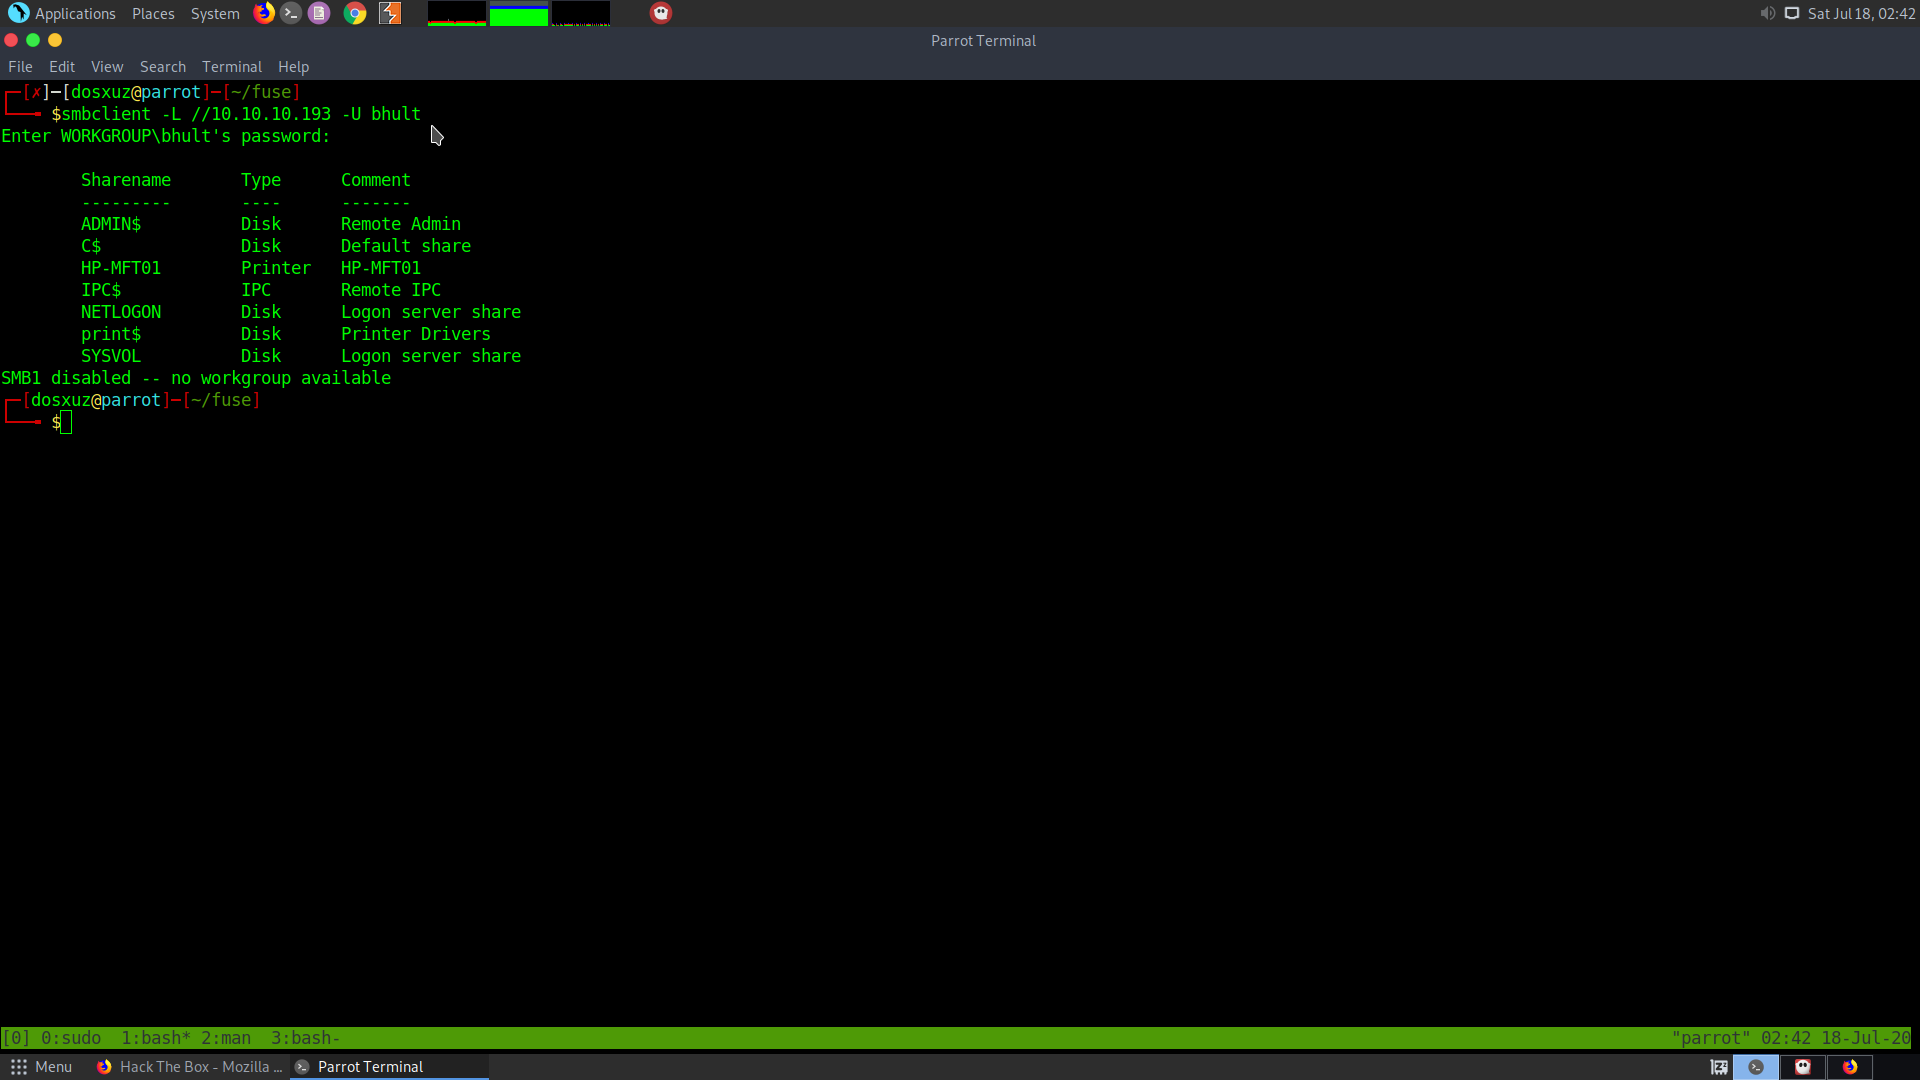Viewport: 1920px width, 1080px height.
Task: Click the green CPU monitor graph
Action: [x=518, y=13]
